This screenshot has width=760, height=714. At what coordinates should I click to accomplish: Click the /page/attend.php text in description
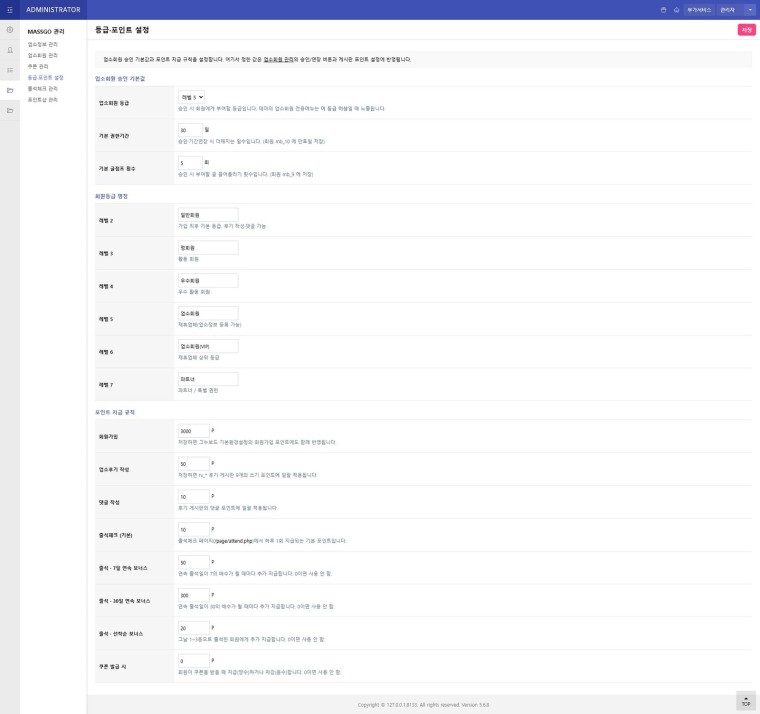tap(233, 541)
